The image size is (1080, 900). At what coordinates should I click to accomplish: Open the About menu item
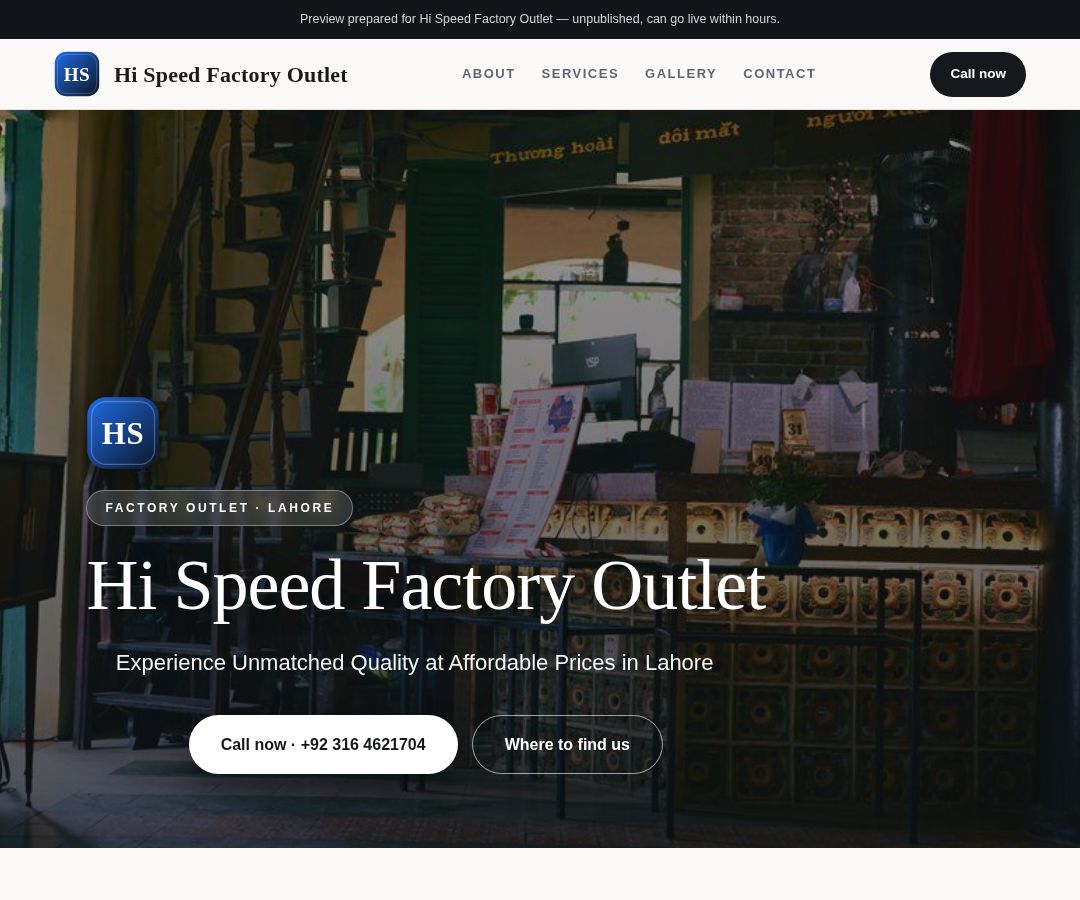[x=488, y=74]
